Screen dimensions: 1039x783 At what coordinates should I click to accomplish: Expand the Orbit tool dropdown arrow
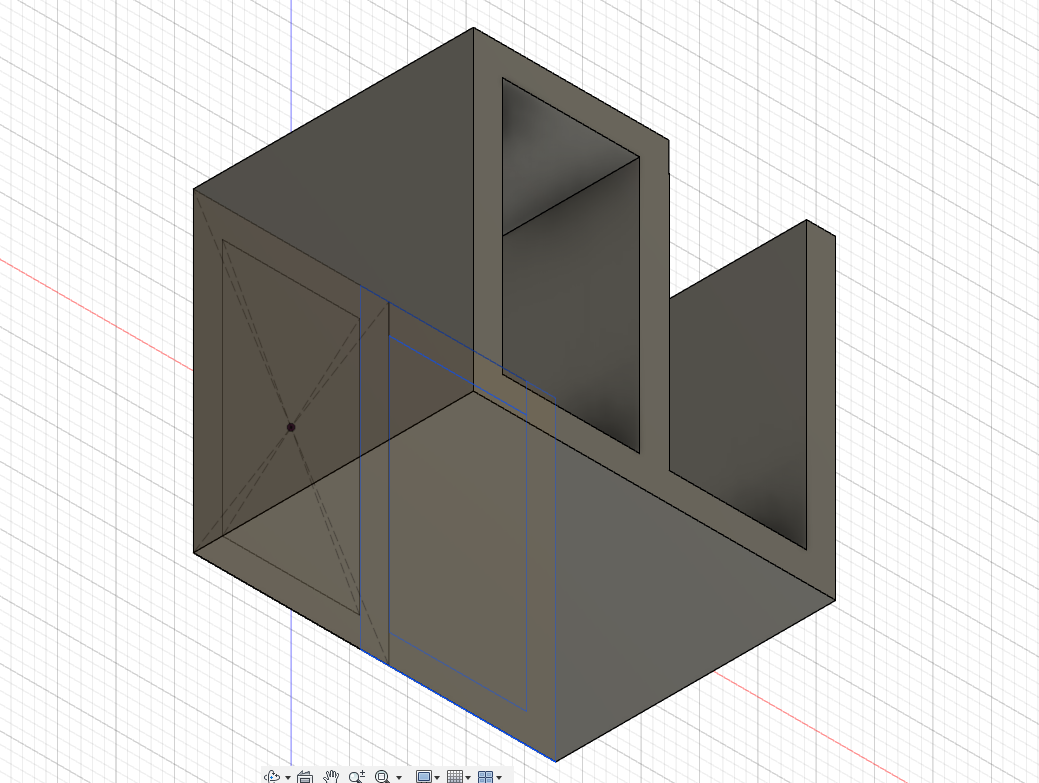(288, 776)
